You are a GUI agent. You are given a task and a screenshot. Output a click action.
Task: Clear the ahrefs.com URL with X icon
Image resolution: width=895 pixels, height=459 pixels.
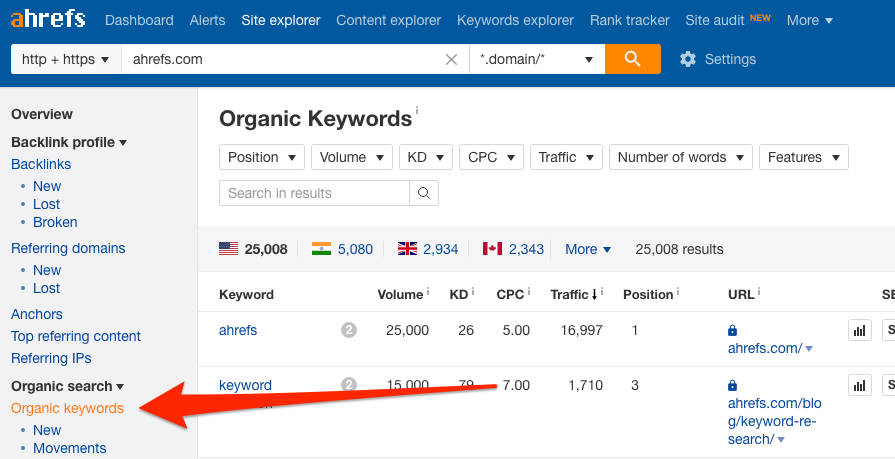coord(452,59)
